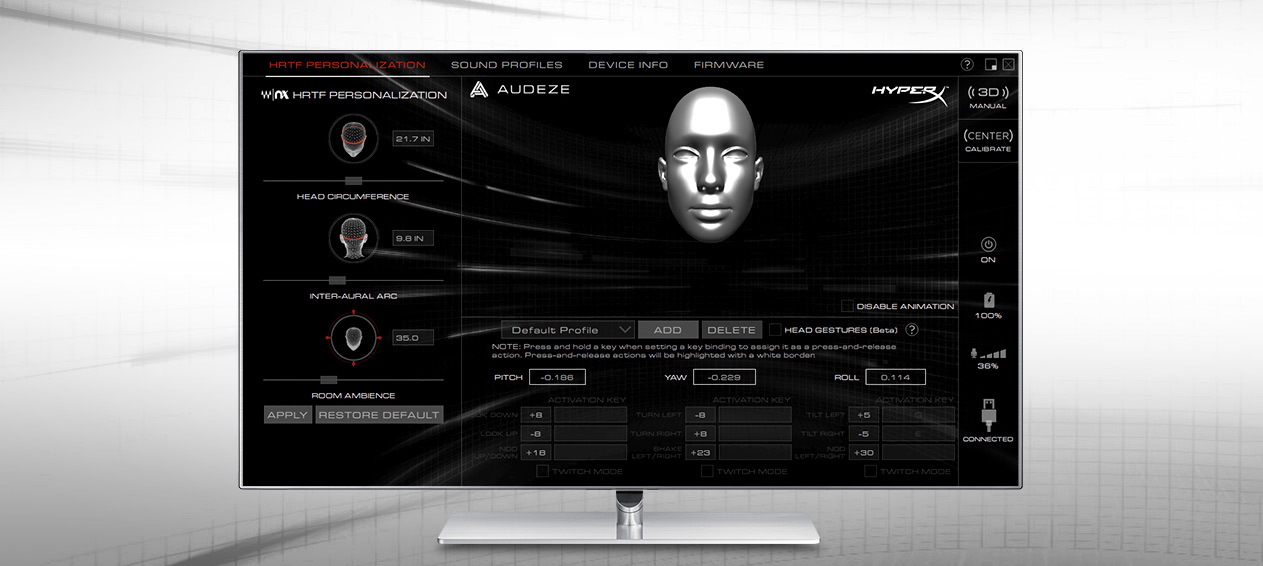Click the Room Ambience slider handle
The width and height of the screenshot is (1263, 566).
tap(328, 380)
